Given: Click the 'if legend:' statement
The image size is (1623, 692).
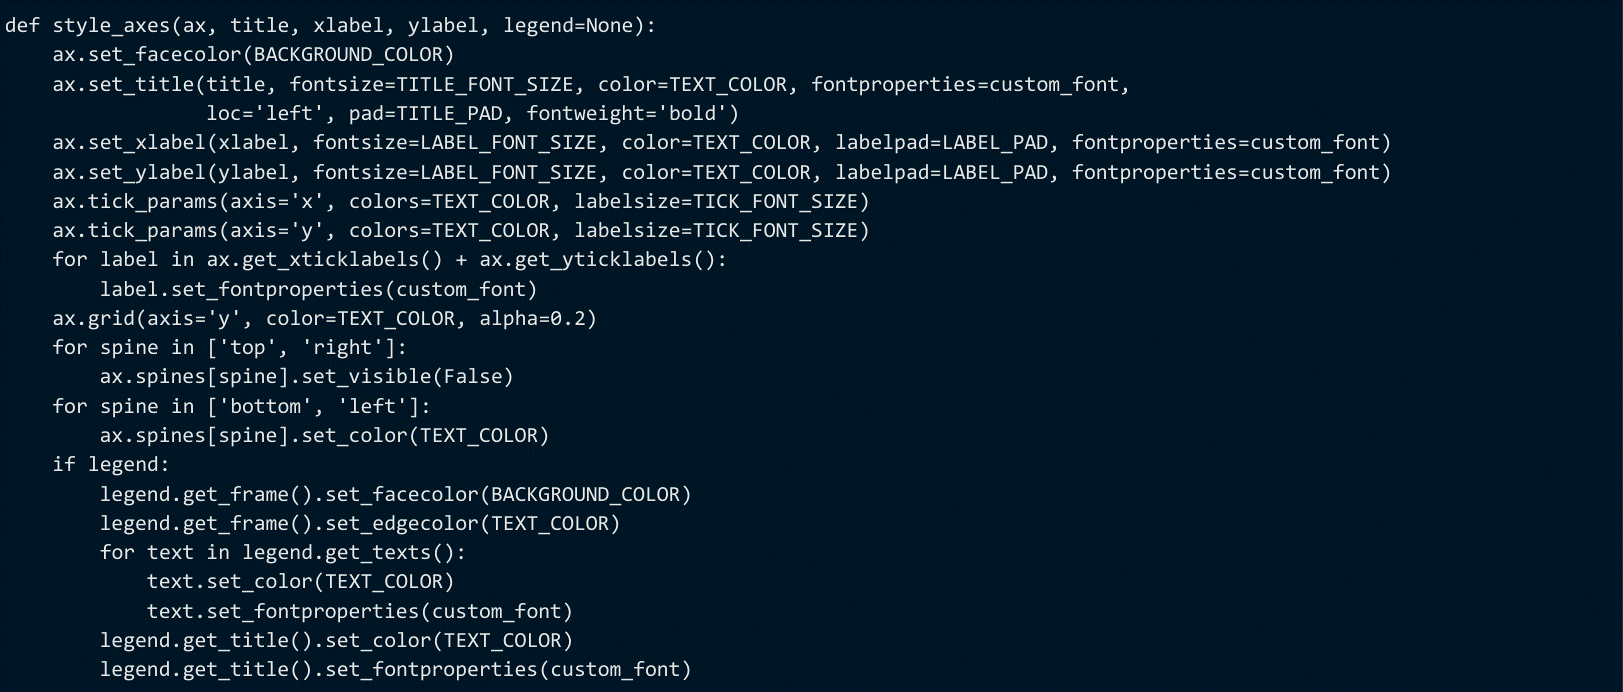Looking at the screenshot, I should tap(111, 465).
